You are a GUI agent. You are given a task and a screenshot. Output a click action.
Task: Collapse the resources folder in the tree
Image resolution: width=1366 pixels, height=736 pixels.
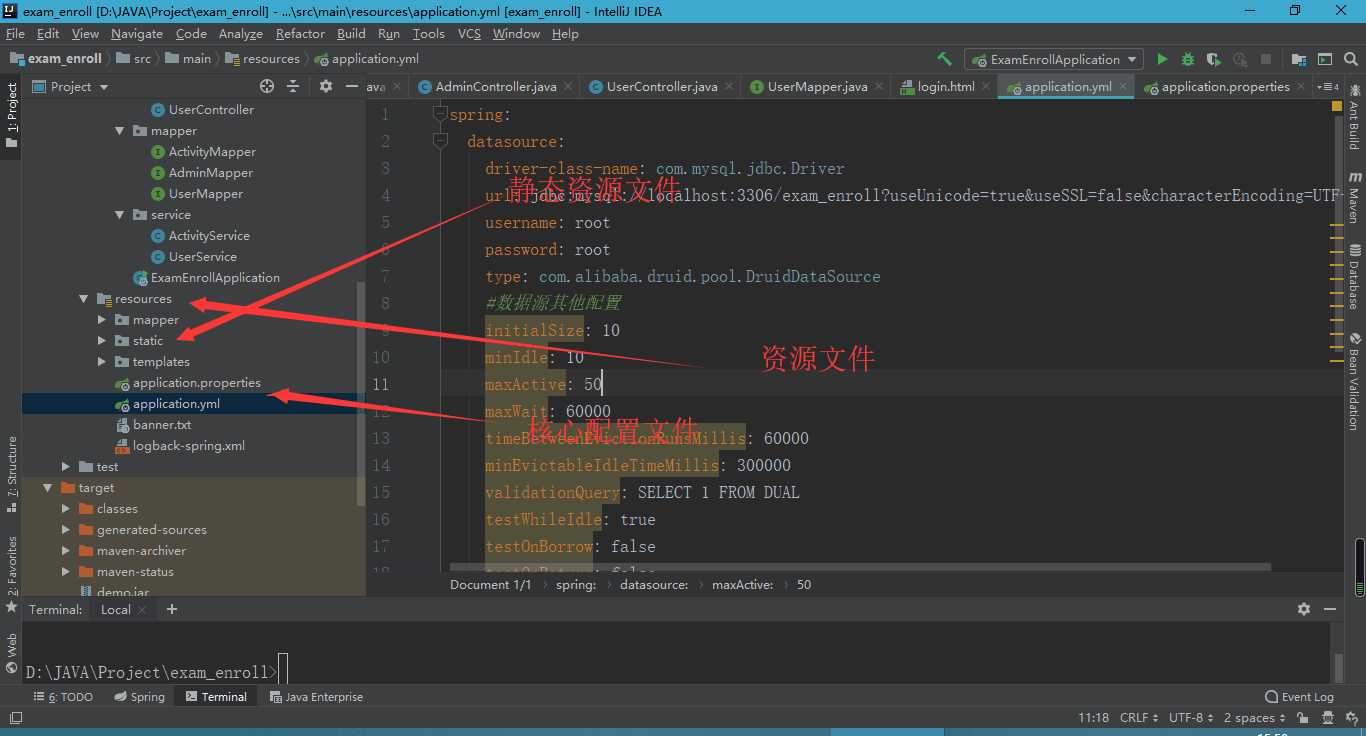(x=84, y=299)
